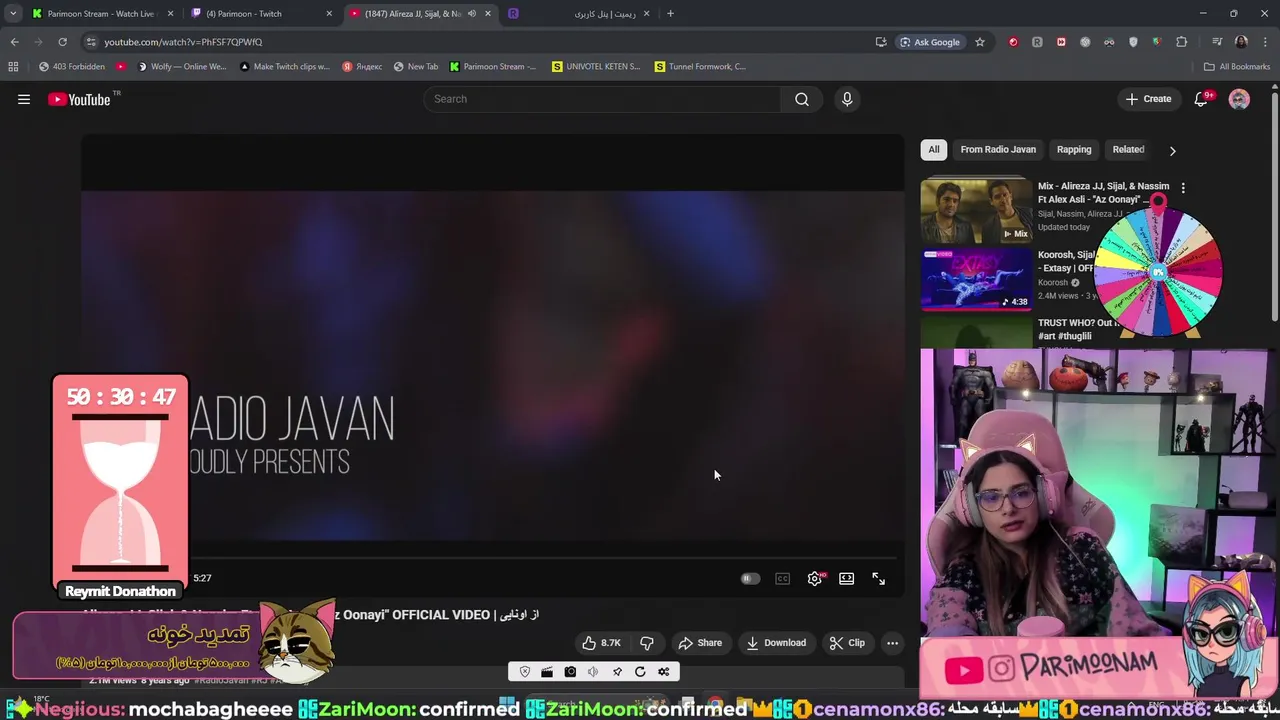Open the tab search dropdown arrow
1280x720 pixels.
pyautogui.click(x=13, y=14)
